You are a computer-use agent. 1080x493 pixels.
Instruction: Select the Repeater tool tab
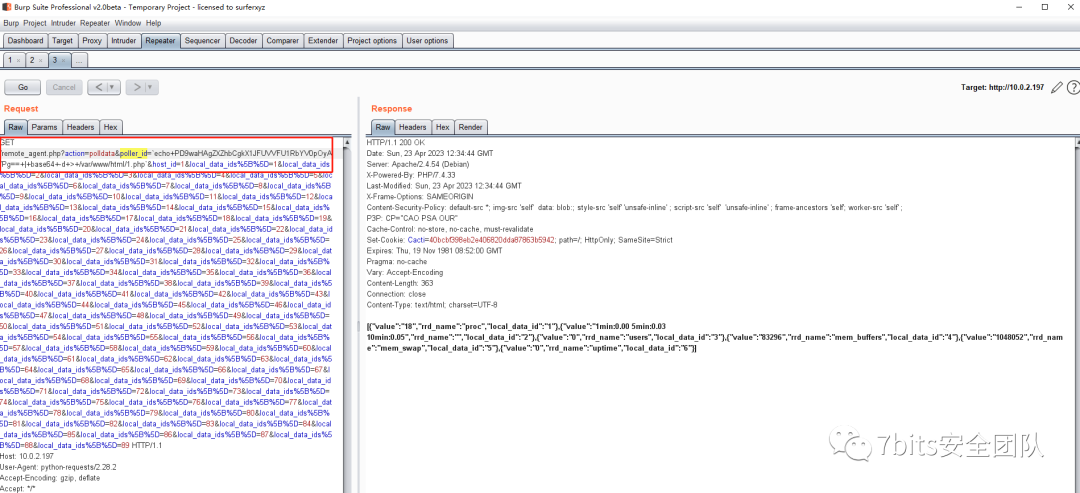[160, 41]
